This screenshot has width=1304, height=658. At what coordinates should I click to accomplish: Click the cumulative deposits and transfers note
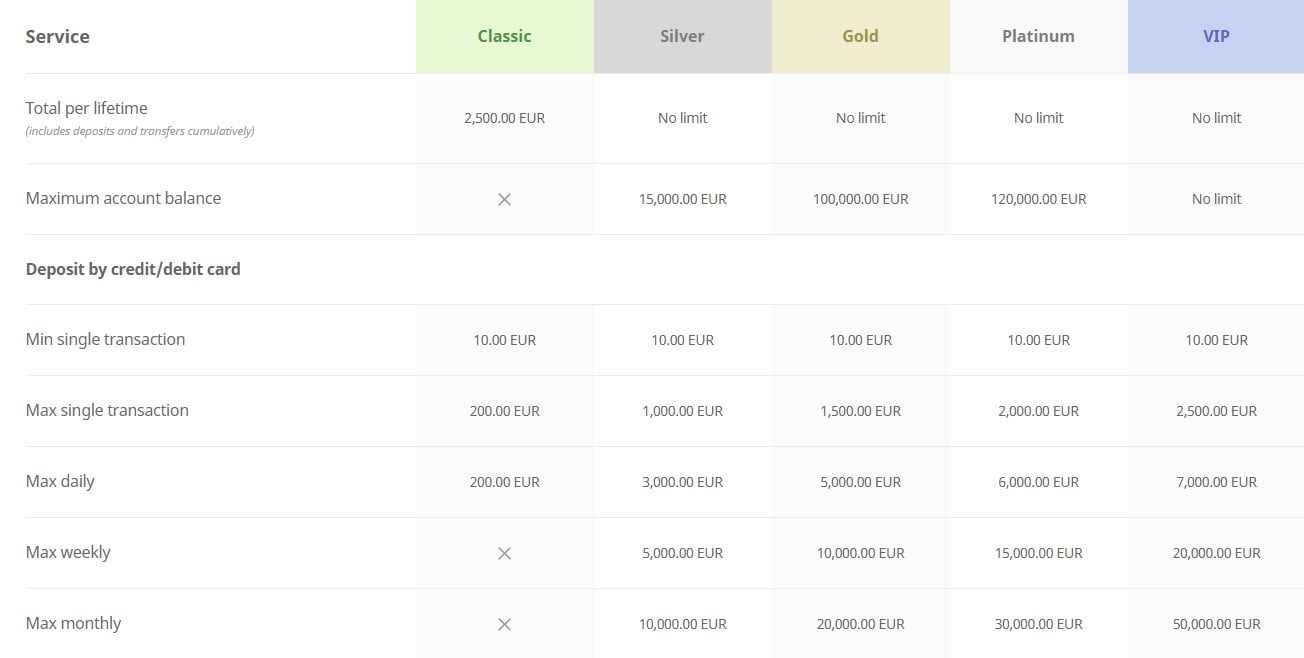(140, 131)
